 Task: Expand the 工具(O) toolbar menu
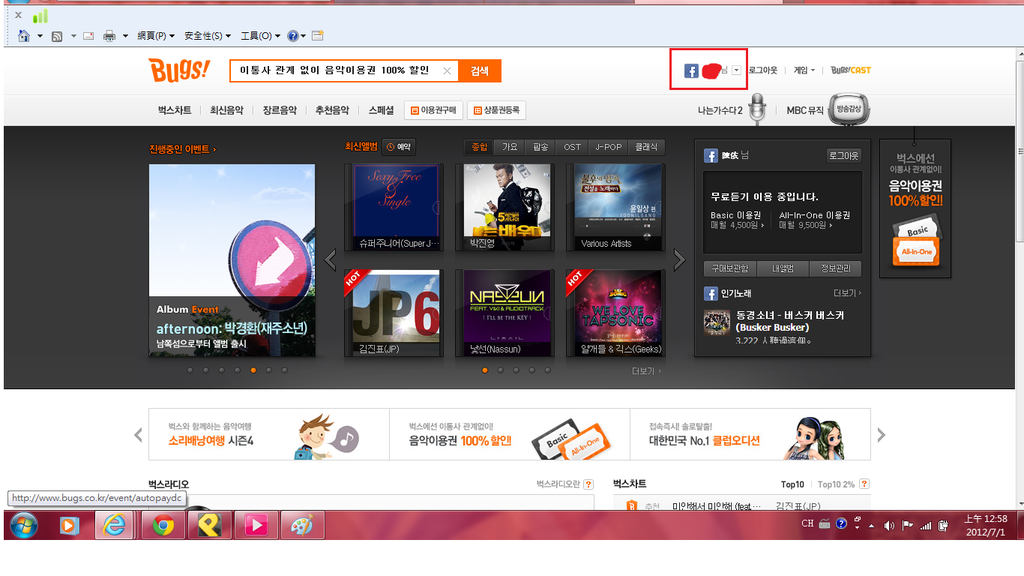click(x=260, y=36)
